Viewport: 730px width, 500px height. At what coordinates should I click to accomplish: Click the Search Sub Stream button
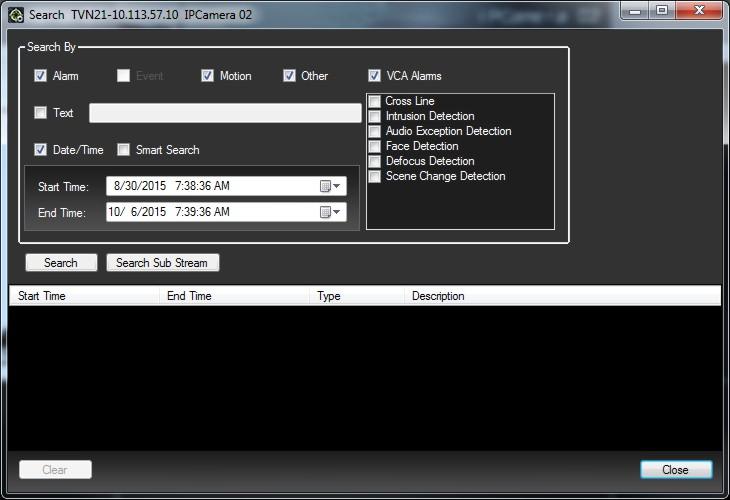click(x=162, y=263)
